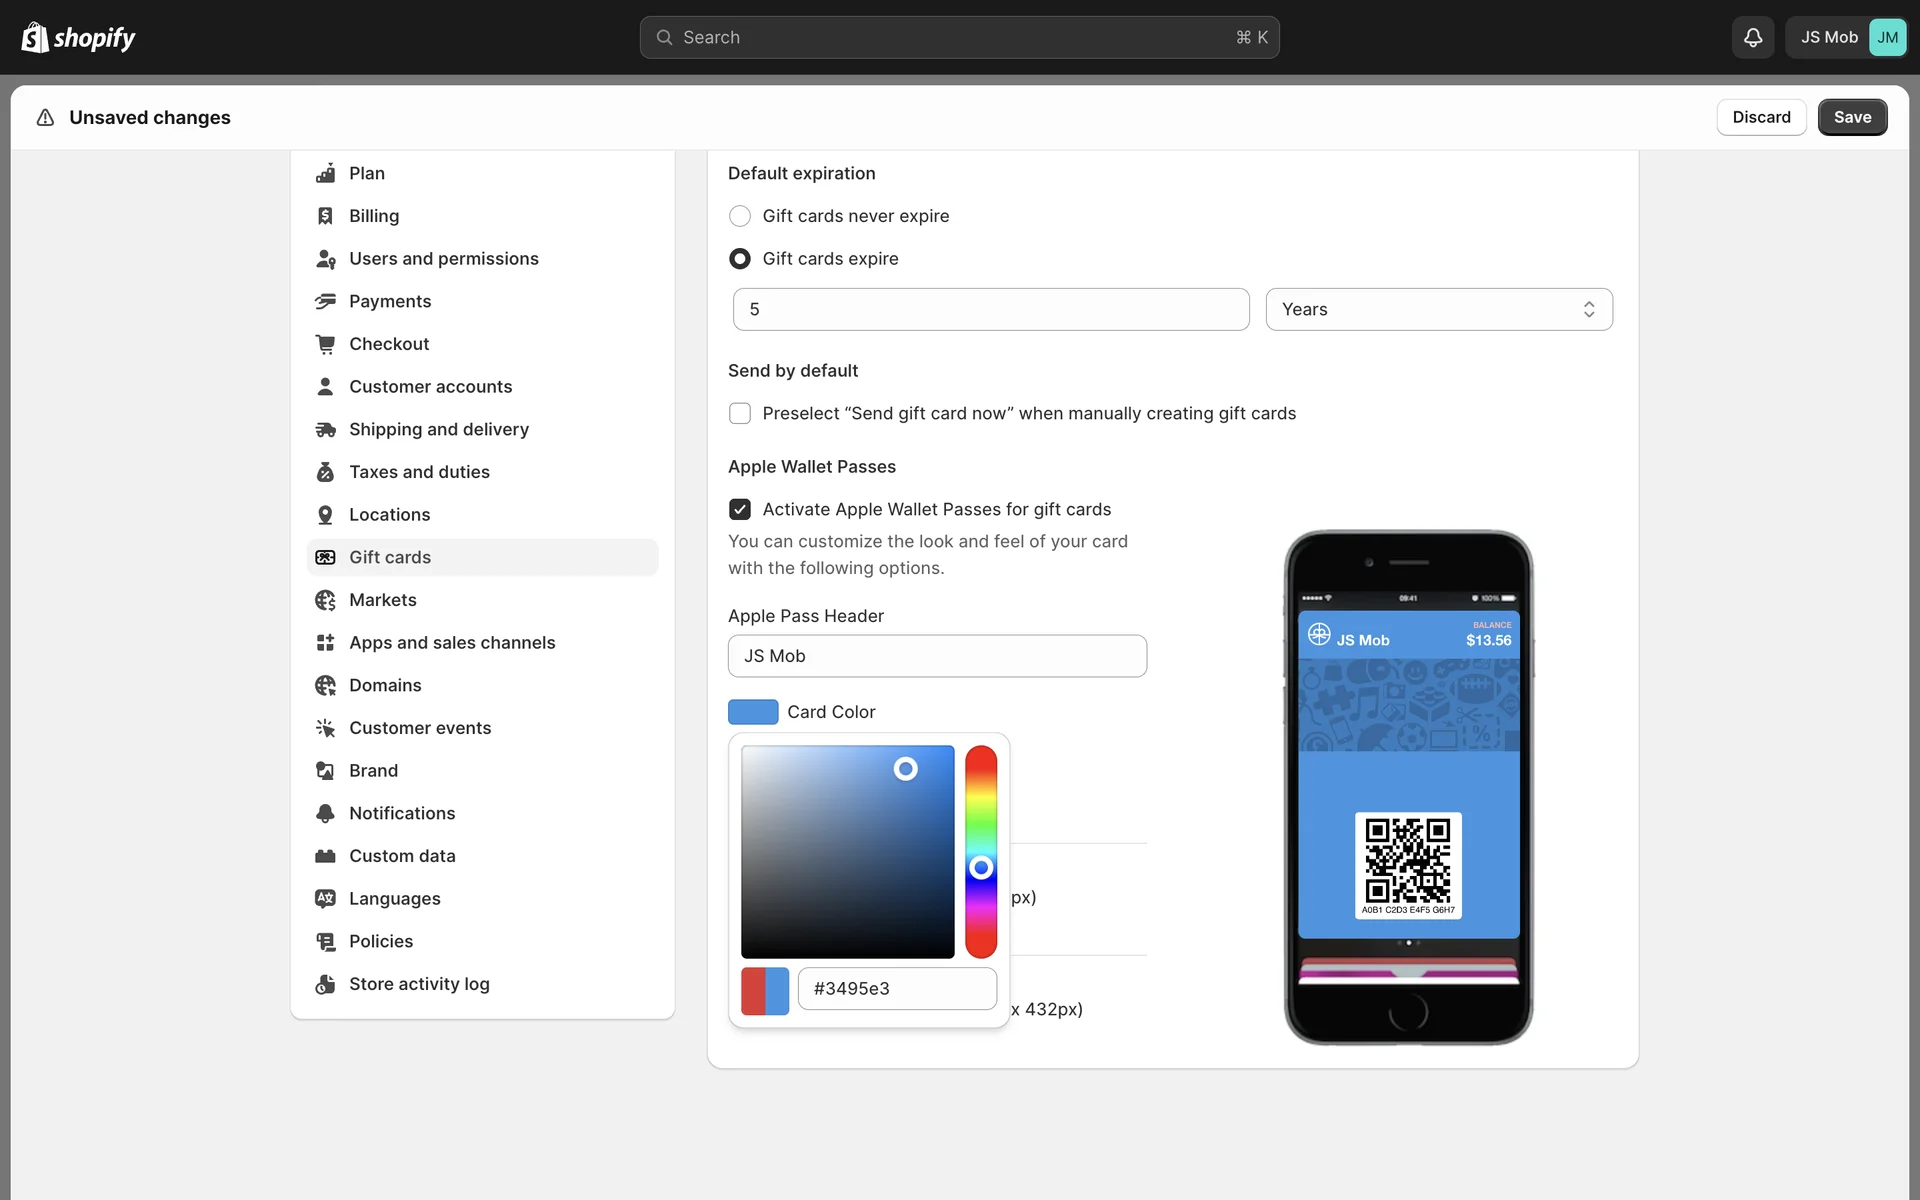The height and width of the screenshot is (1200, 1920).
Task: Click the Store activity log icon
Action: pos(325,984)
